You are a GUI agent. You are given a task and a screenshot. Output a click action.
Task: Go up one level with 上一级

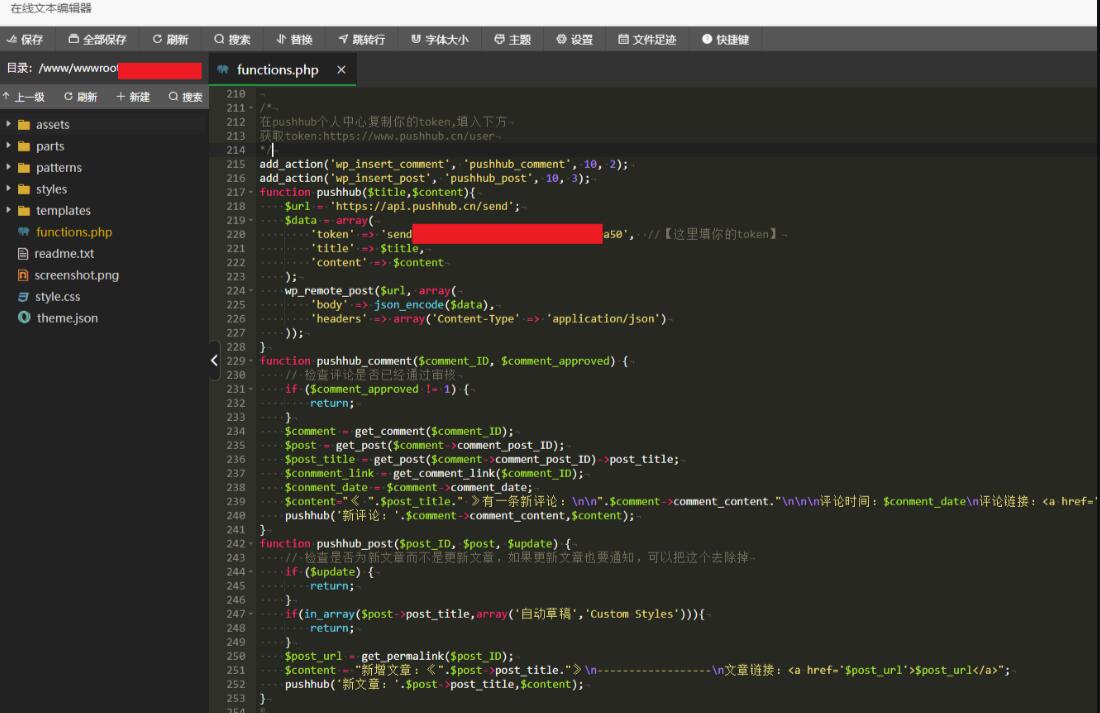click(x=24, y=97)
